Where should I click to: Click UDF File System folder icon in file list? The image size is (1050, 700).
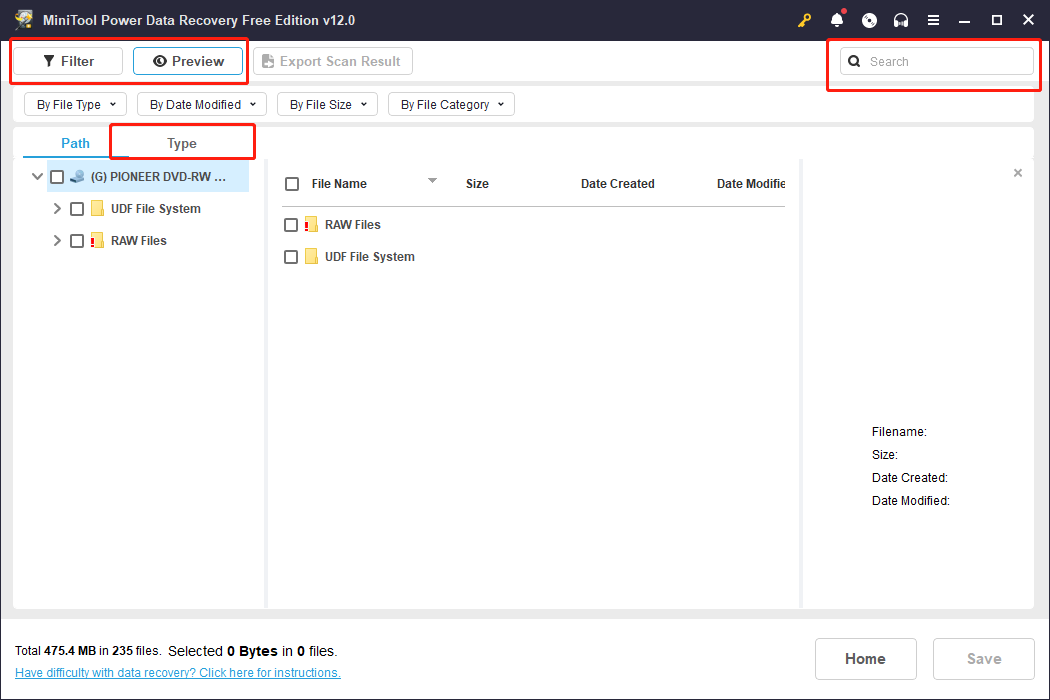(x=311, y=257)
